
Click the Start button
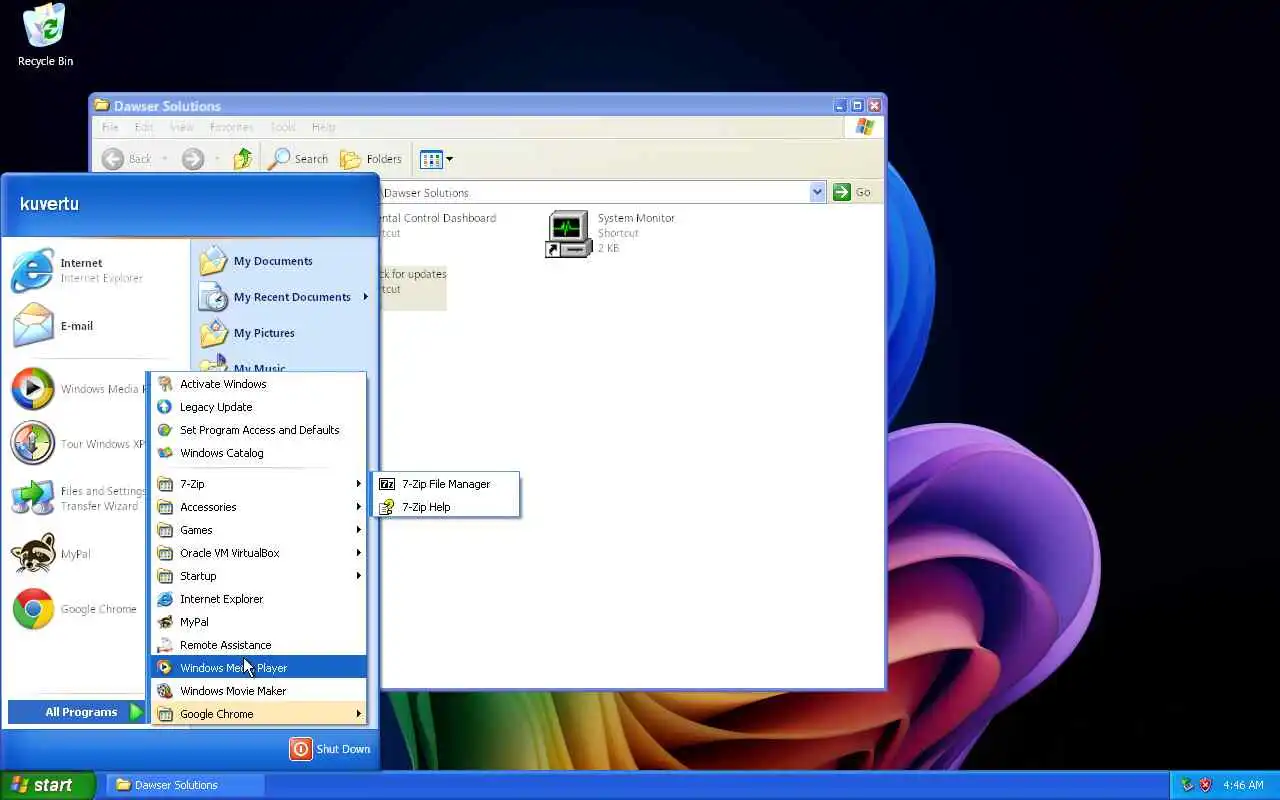click(47, 785)
